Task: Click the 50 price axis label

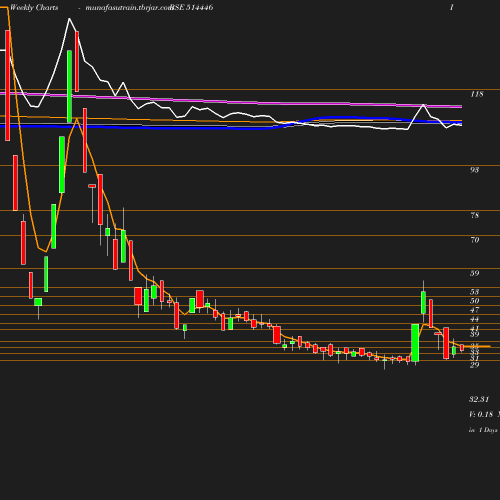Action: pyautogui.click(x=474, y=301)
